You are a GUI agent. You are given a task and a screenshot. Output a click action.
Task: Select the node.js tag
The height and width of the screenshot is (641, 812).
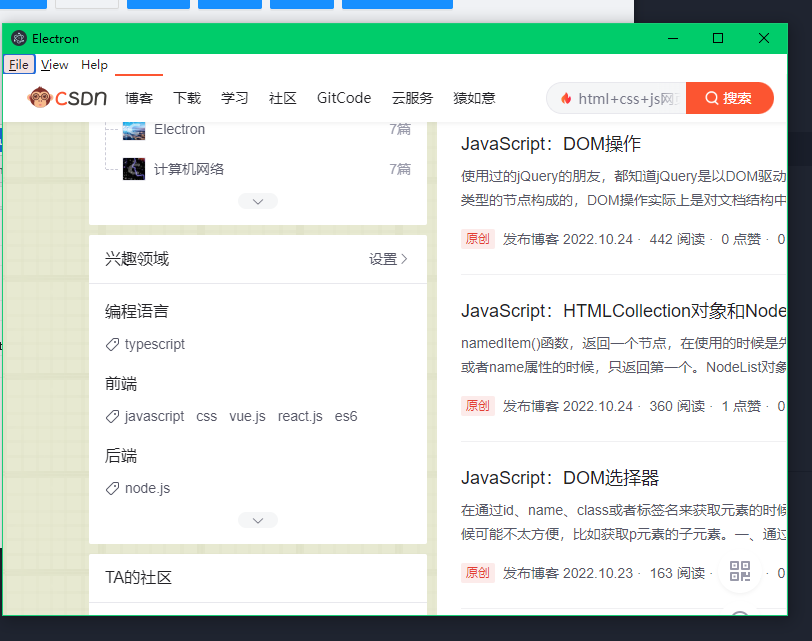(x=148, y=488)
